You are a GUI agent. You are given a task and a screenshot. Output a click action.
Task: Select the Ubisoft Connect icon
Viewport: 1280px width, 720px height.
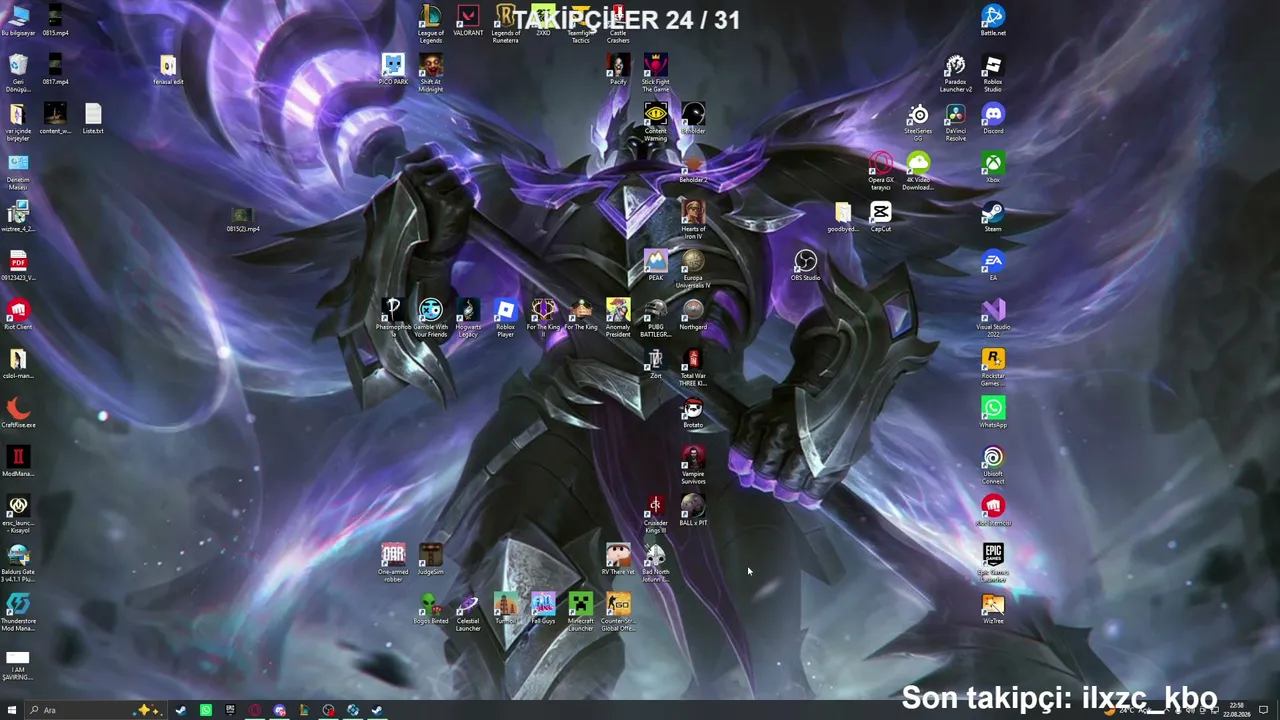click(x=993, y=466)
